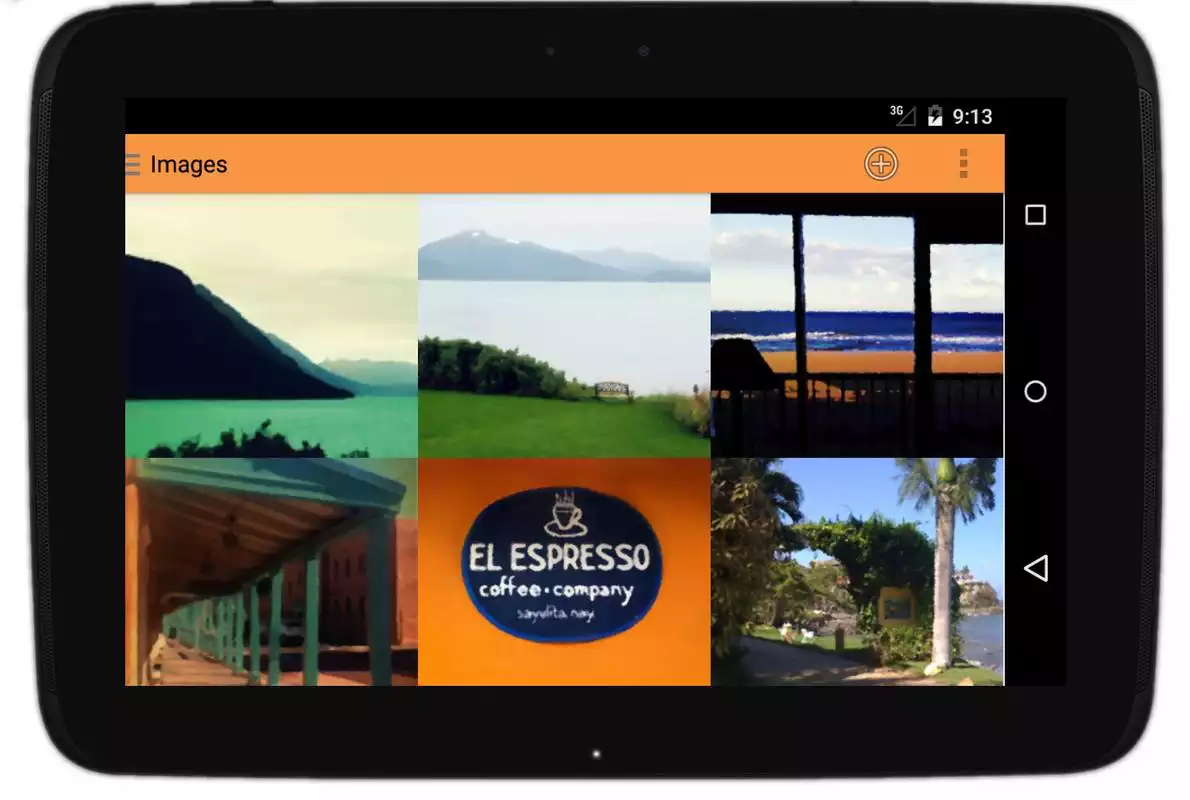The width and height of the screenshot is (1190, 800).
Task: Tap the 3G signal status icon
Action: (903, 115)
